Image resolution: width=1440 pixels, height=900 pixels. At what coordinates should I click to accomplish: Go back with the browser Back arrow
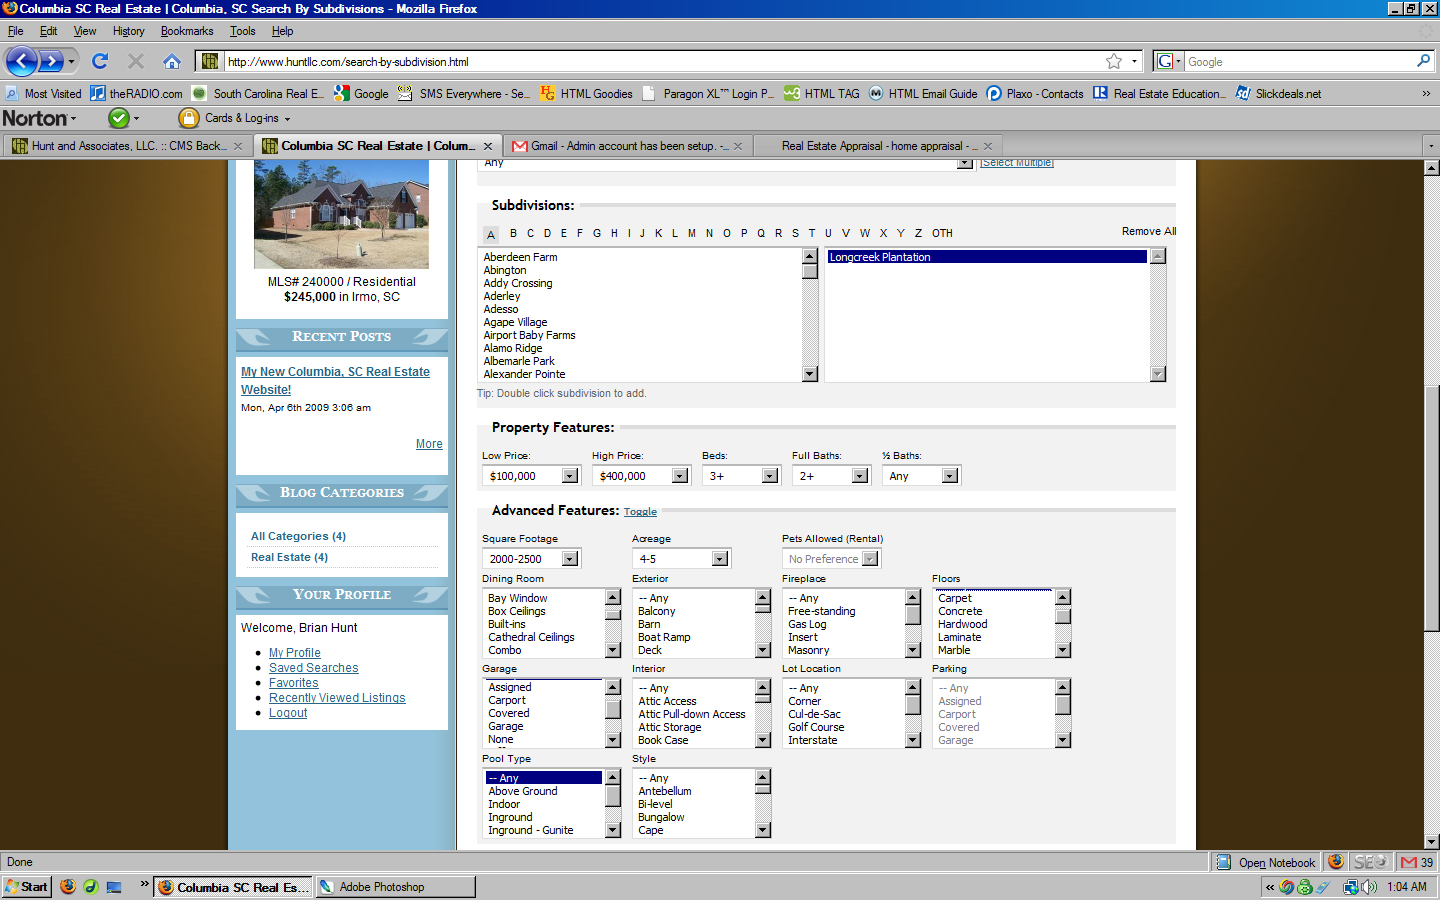[x=21, y=61]
